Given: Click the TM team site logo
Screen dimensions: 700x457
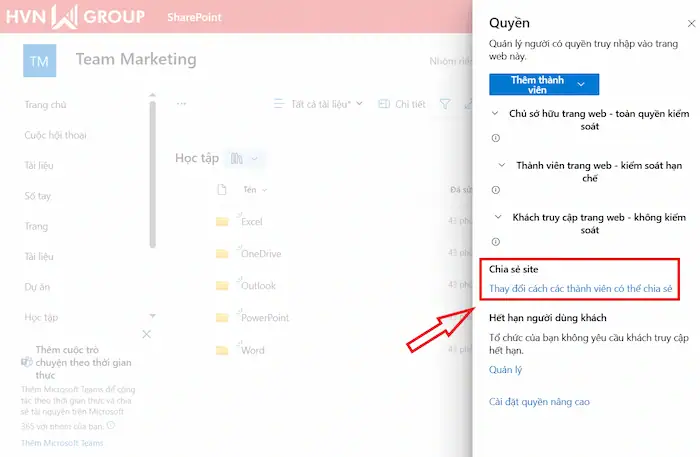Looking at the screenshot, I should coord(39,61).
